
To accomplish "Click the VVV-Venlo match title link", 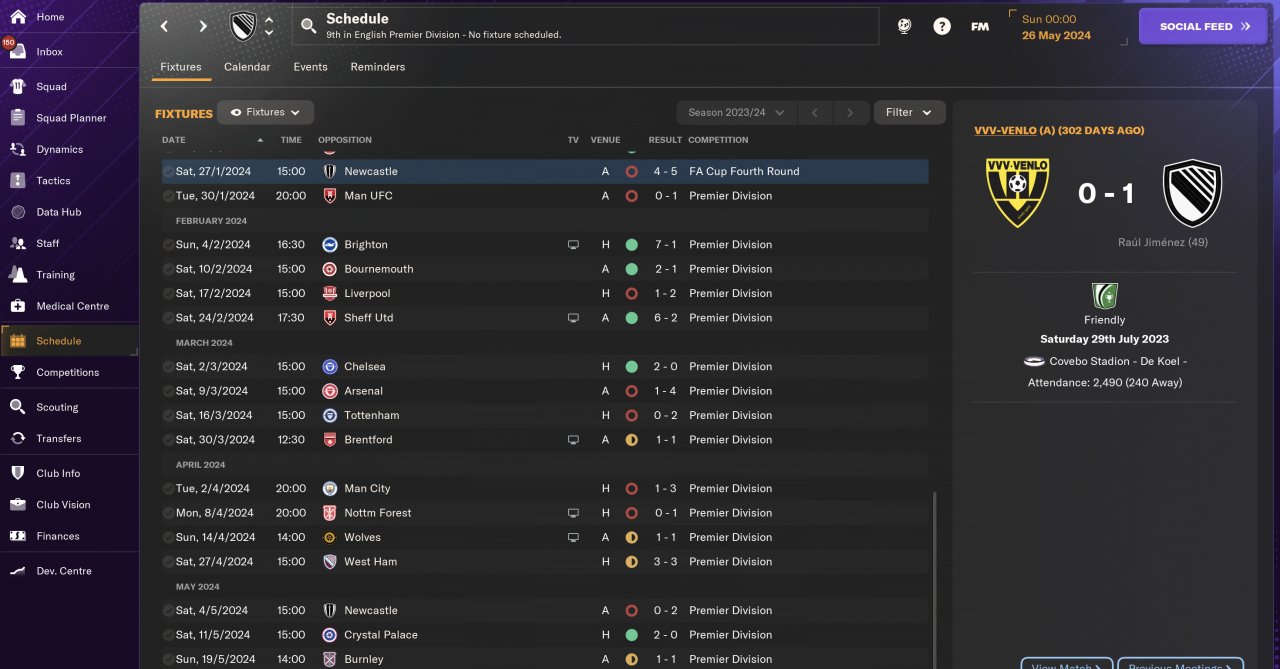I will point(1059,131).
